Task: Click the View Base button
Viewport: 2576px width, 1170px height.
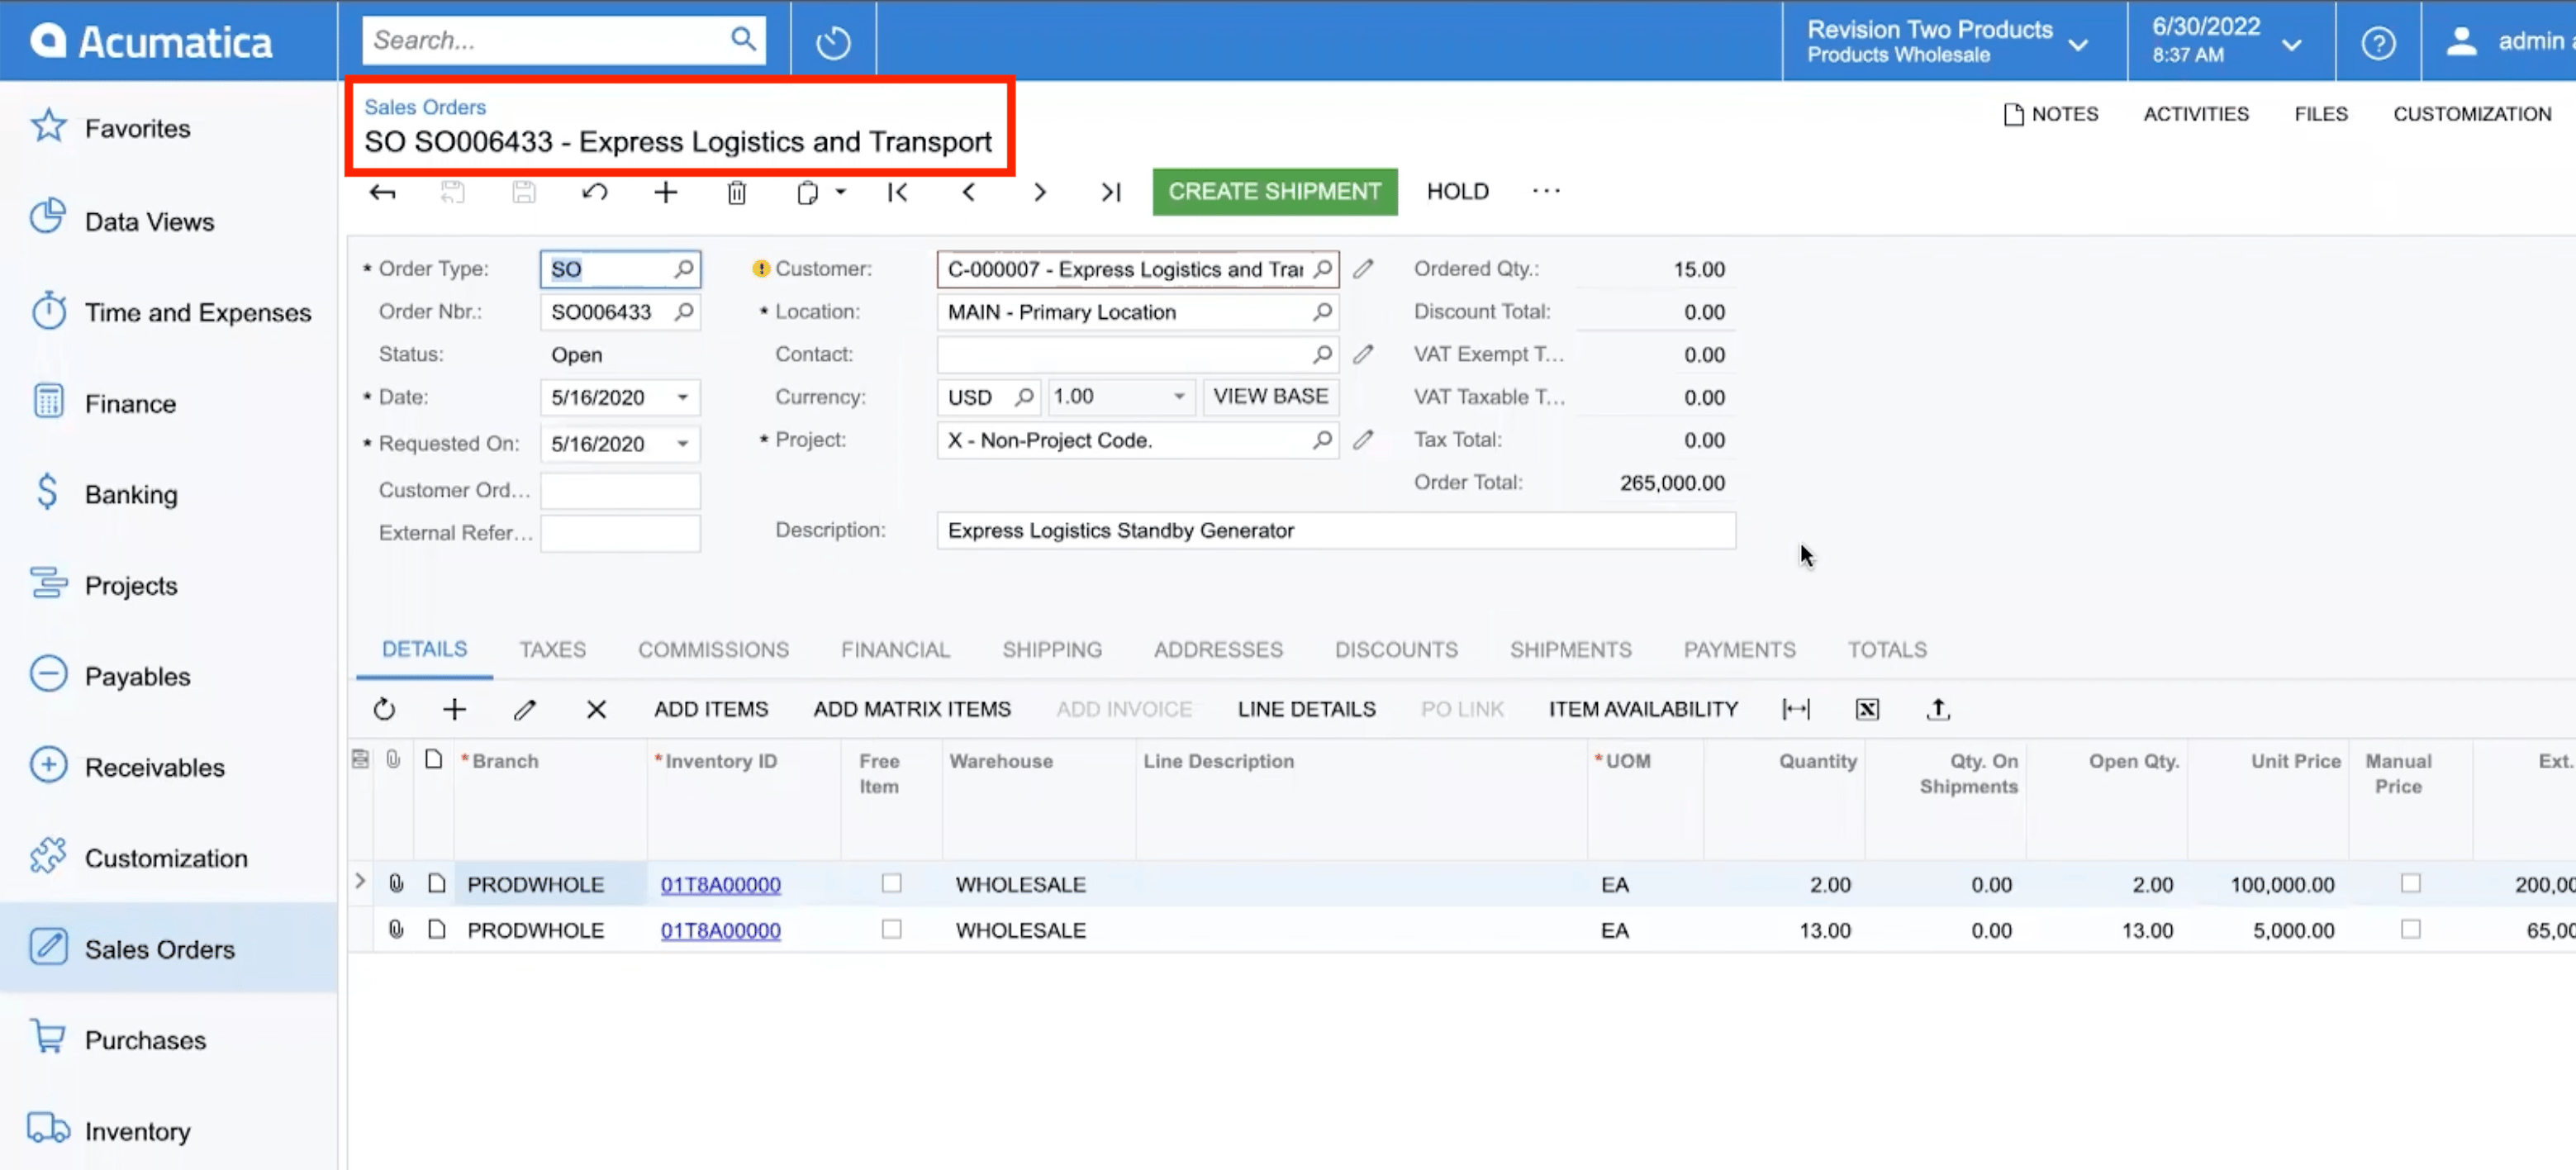Action: (1270, 397)
